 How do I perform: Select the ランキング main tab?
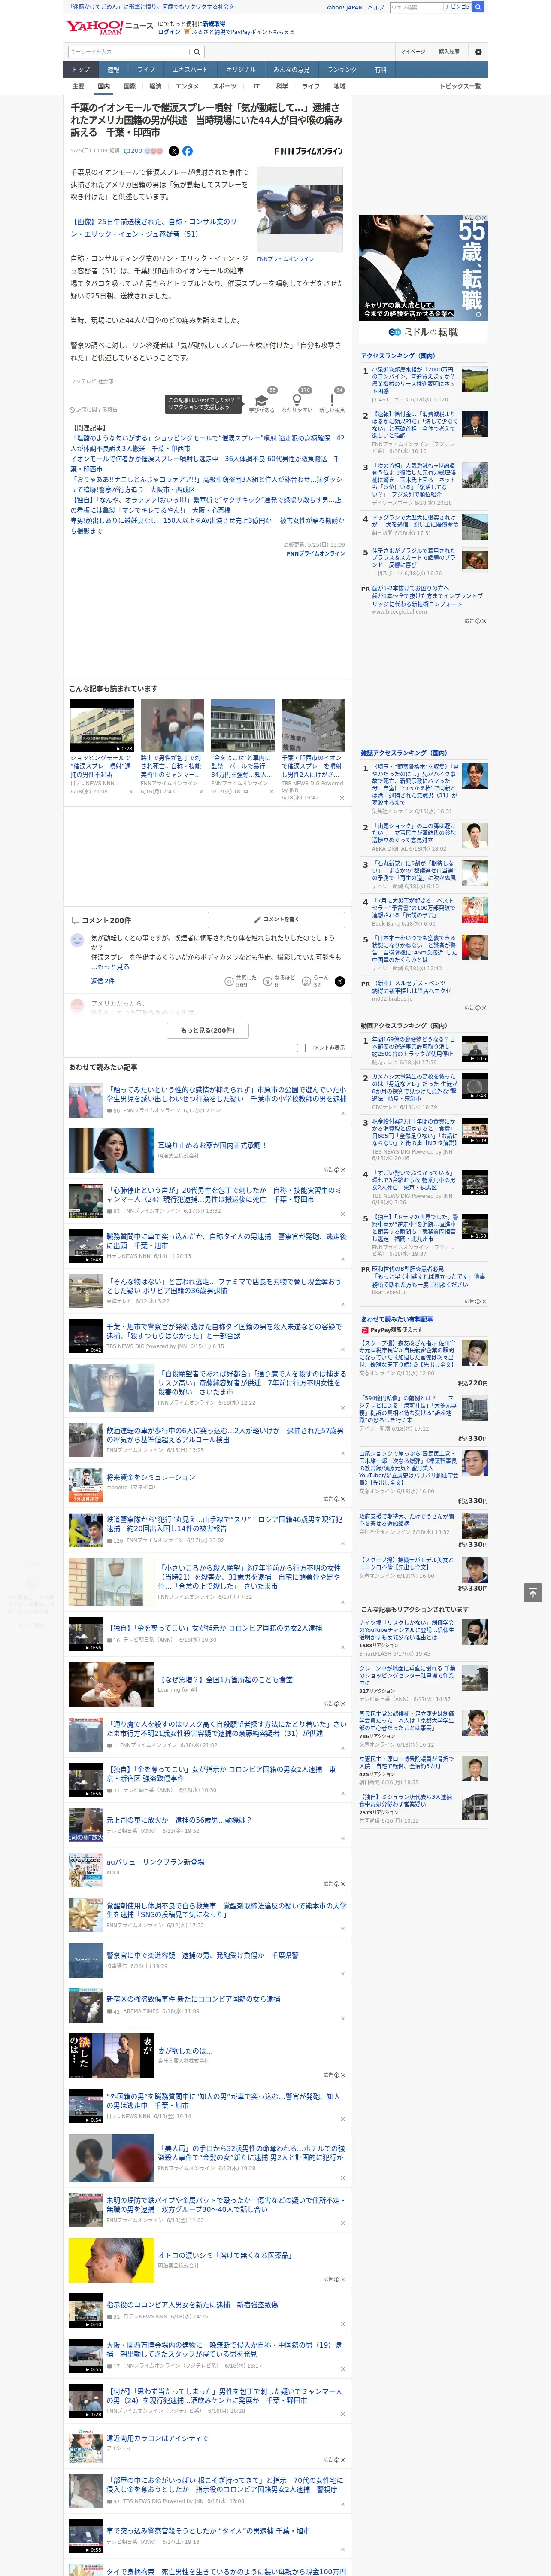point(342,69)
